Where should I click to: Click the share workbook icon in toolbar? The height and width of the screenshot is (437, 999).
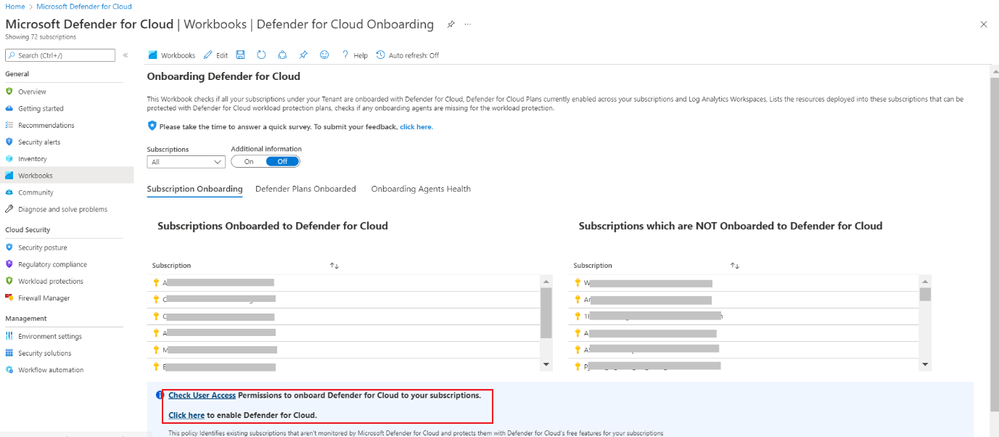(x=283, y=55)
